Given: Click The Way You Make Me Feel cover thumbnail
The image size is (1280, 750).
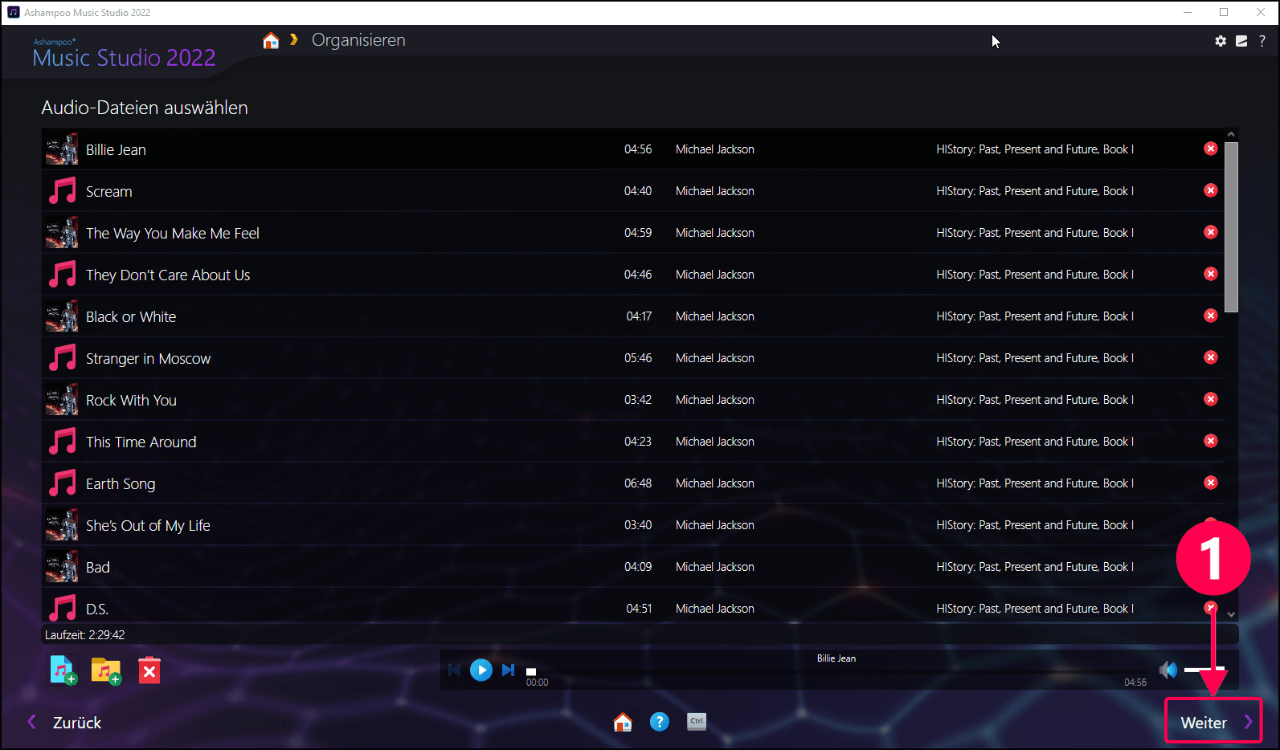Looking at the screenshot, I should (62, 232).
